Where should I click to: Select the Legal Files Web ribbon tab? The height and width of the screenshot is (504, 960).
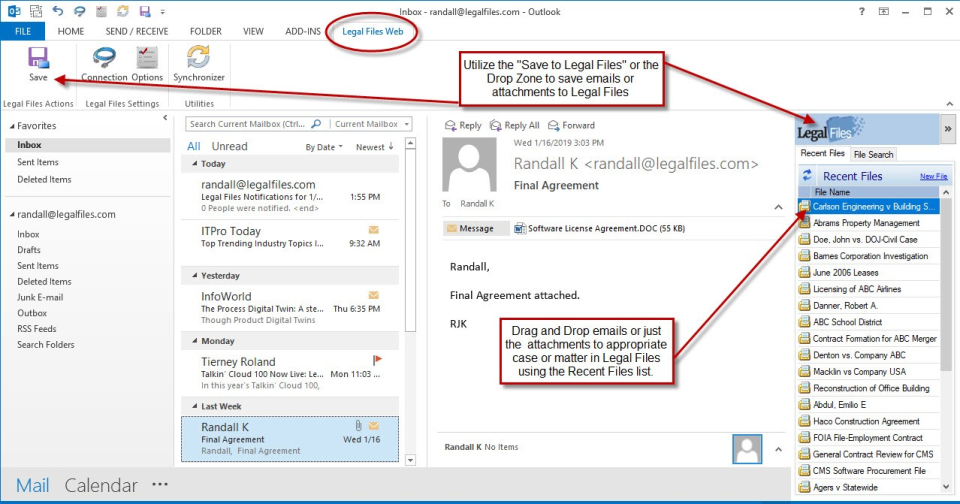pos(372,31)
